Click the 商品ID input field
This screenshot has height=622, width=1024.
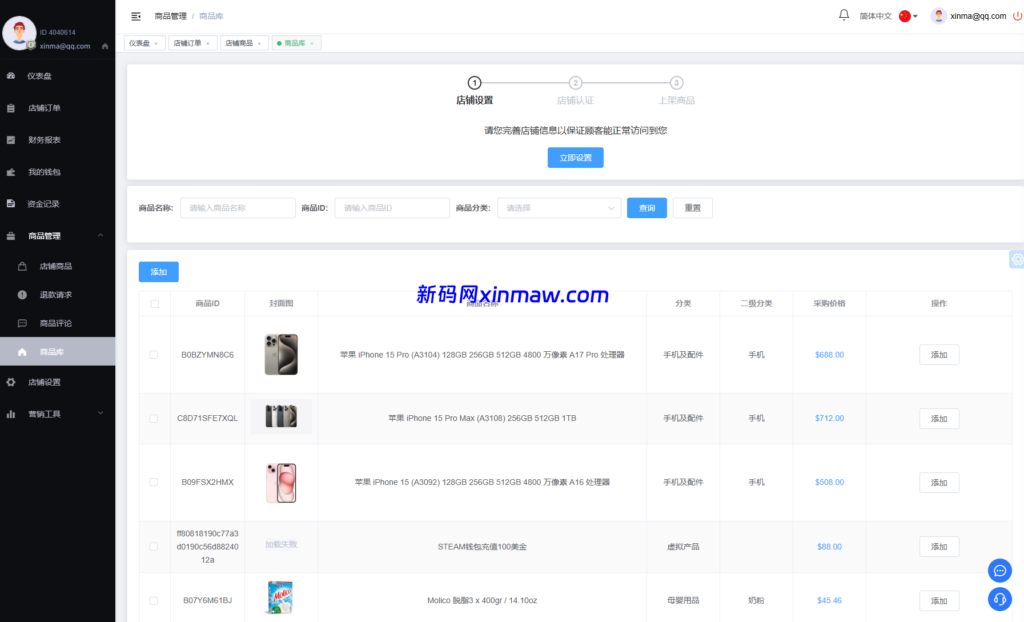tap(392, 208)
